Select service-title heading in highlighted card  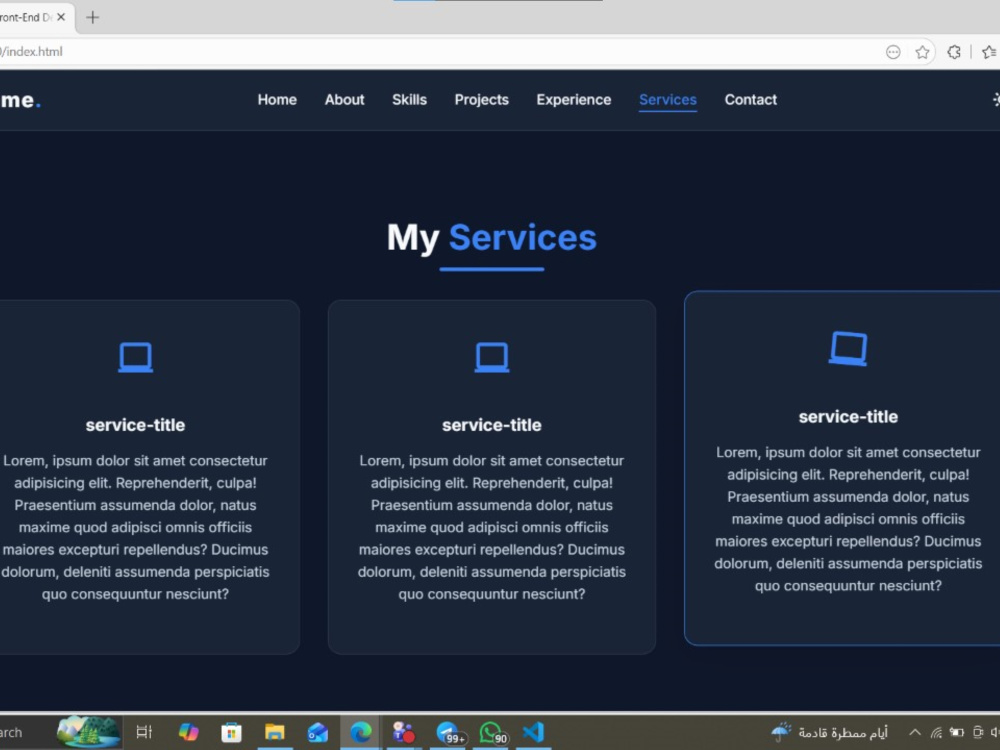[x=848, y=416]
